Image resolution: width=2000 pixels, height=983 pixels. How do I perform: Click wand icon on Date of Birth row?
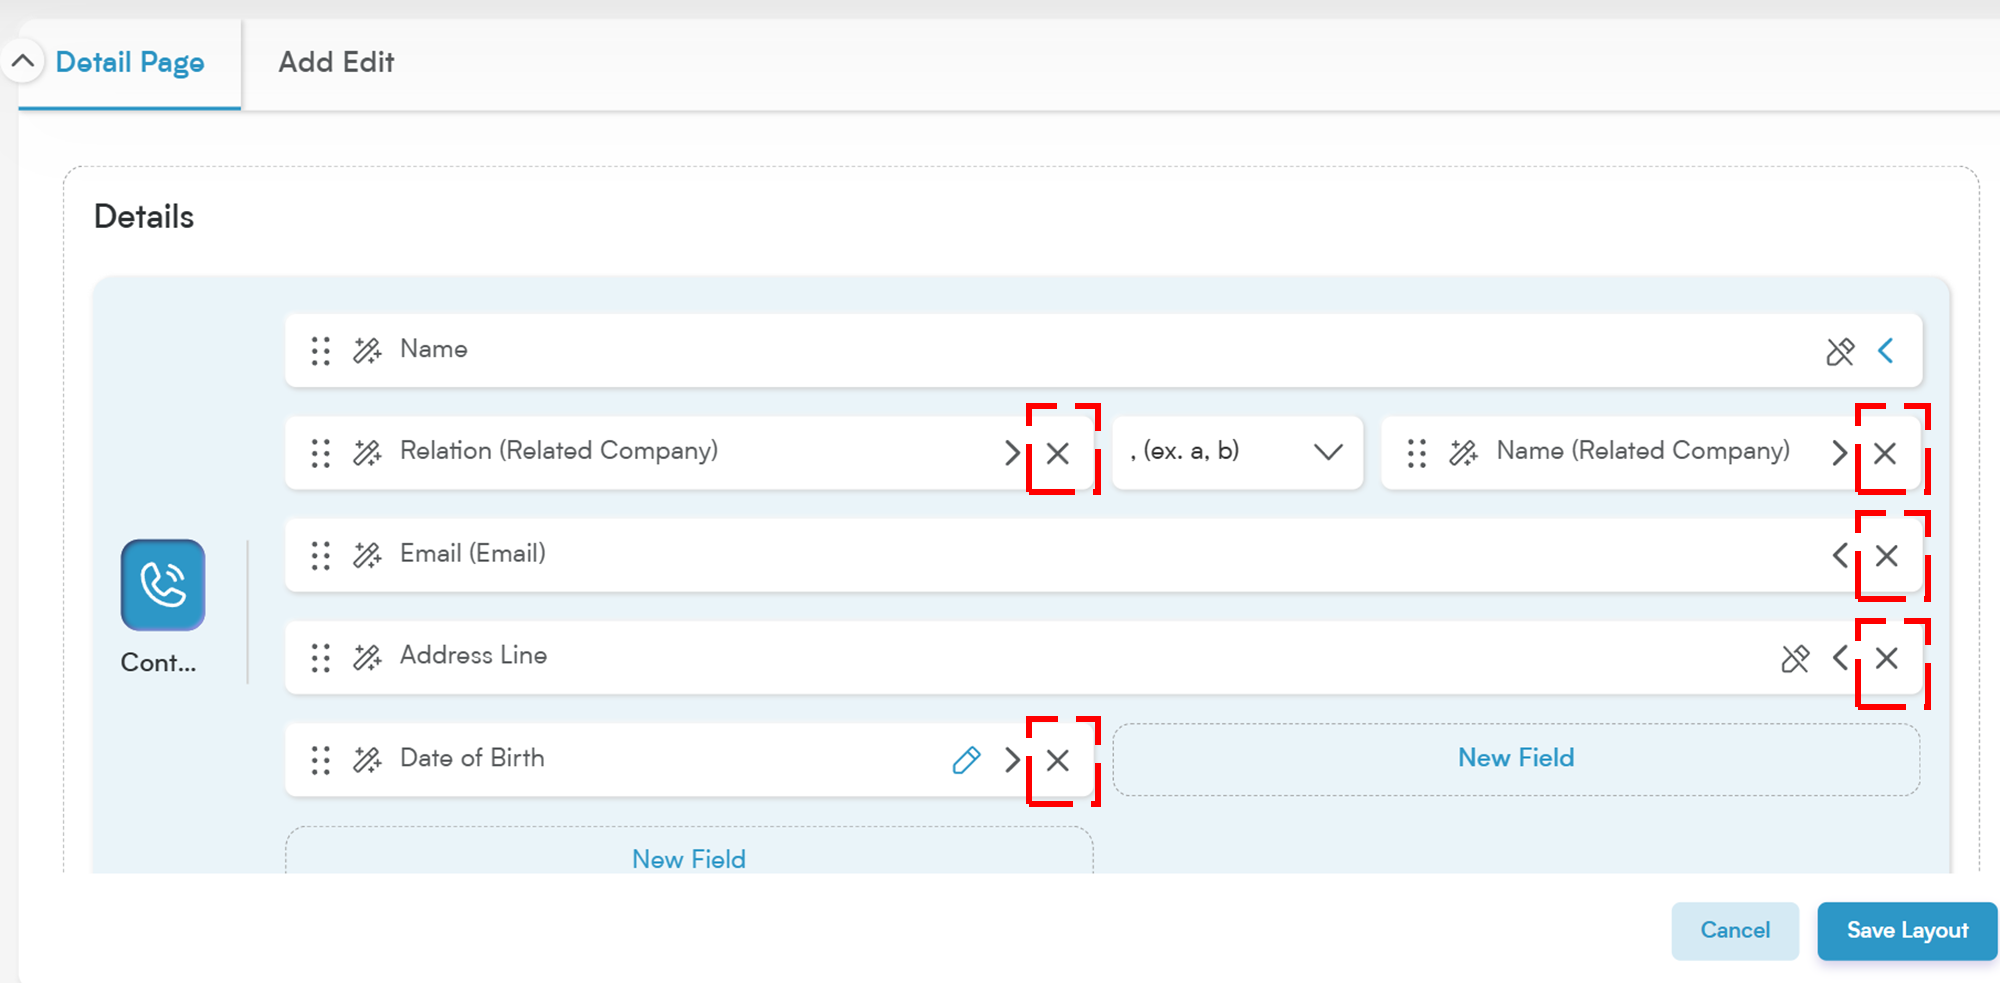(367, 760)
